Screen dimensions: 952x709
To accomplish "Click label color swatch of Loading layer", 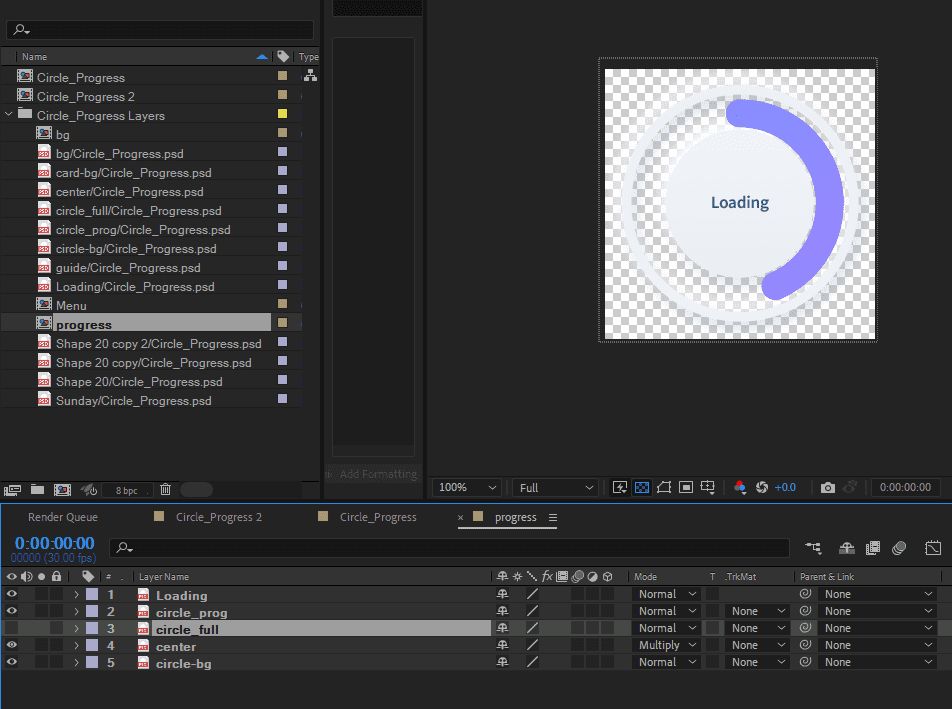I will 92,594.
